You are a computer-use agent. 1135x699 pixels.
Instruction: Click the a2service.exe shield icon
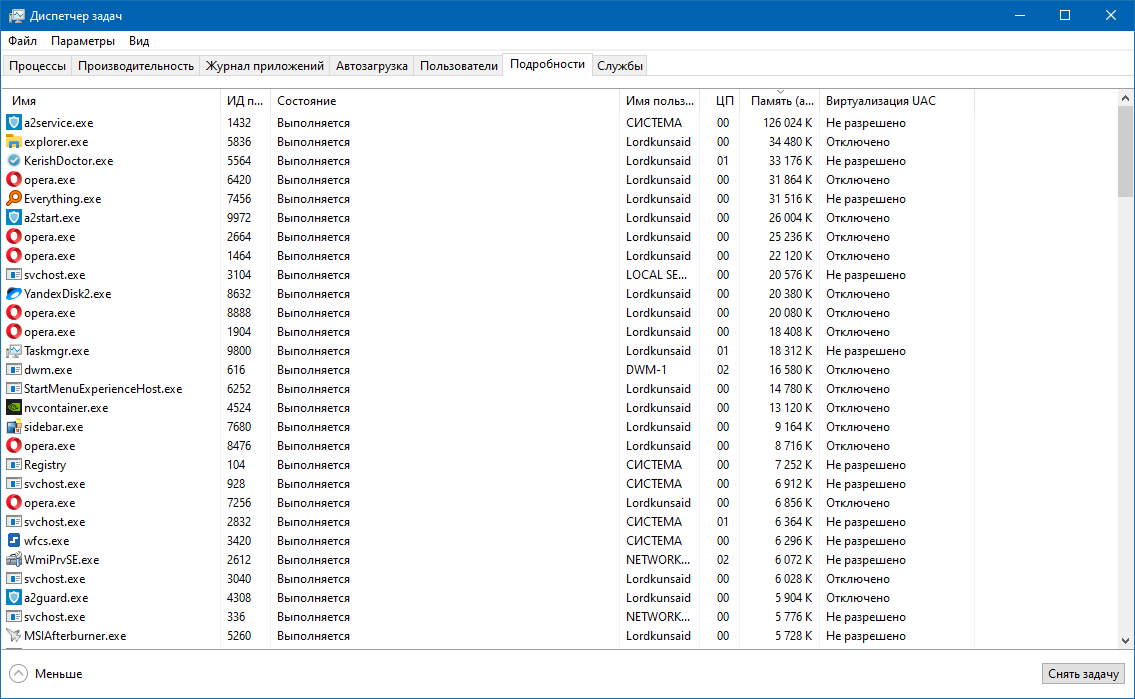click(14, 123)
